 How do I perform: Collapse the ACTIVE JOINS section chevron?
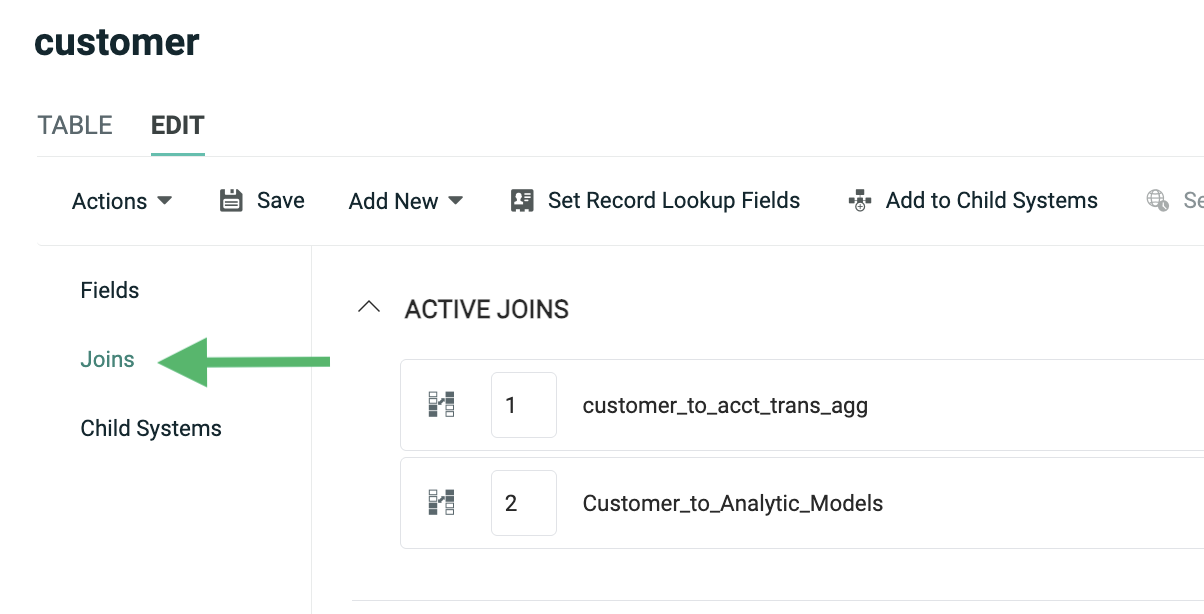tap(369, 308)
